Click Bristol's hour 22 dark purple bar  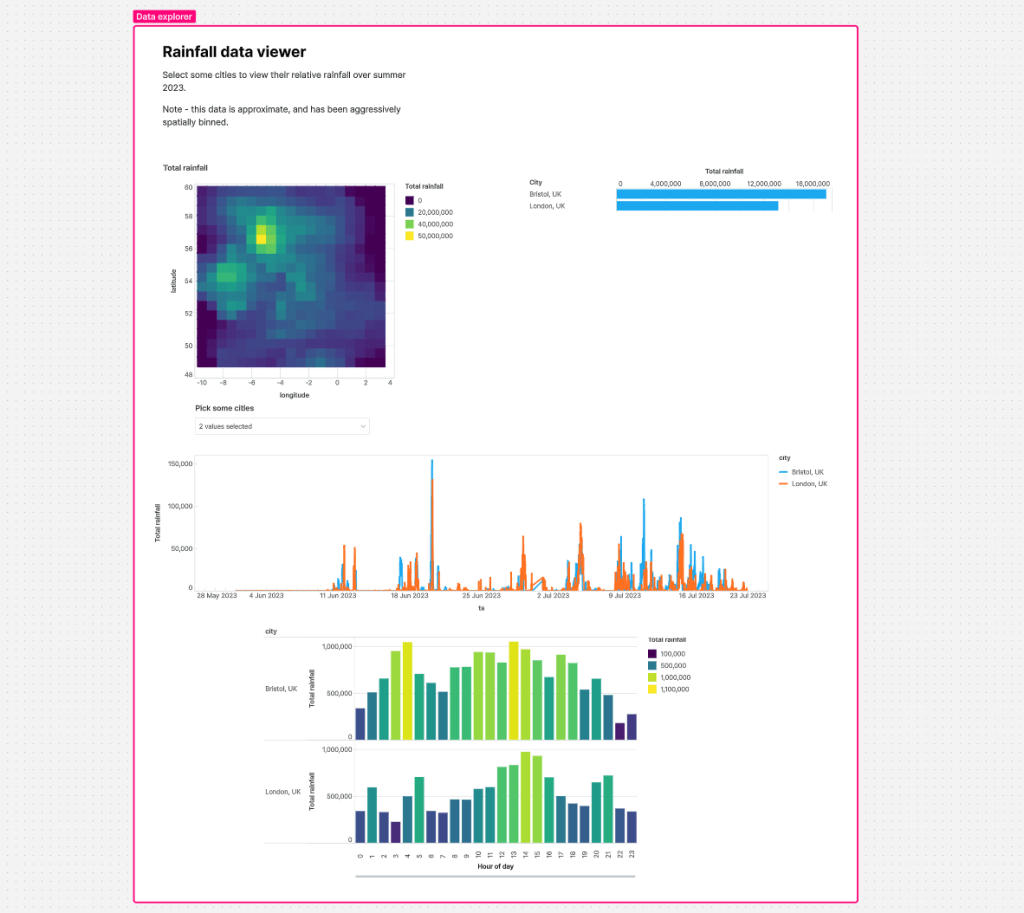tap(620, 731)
